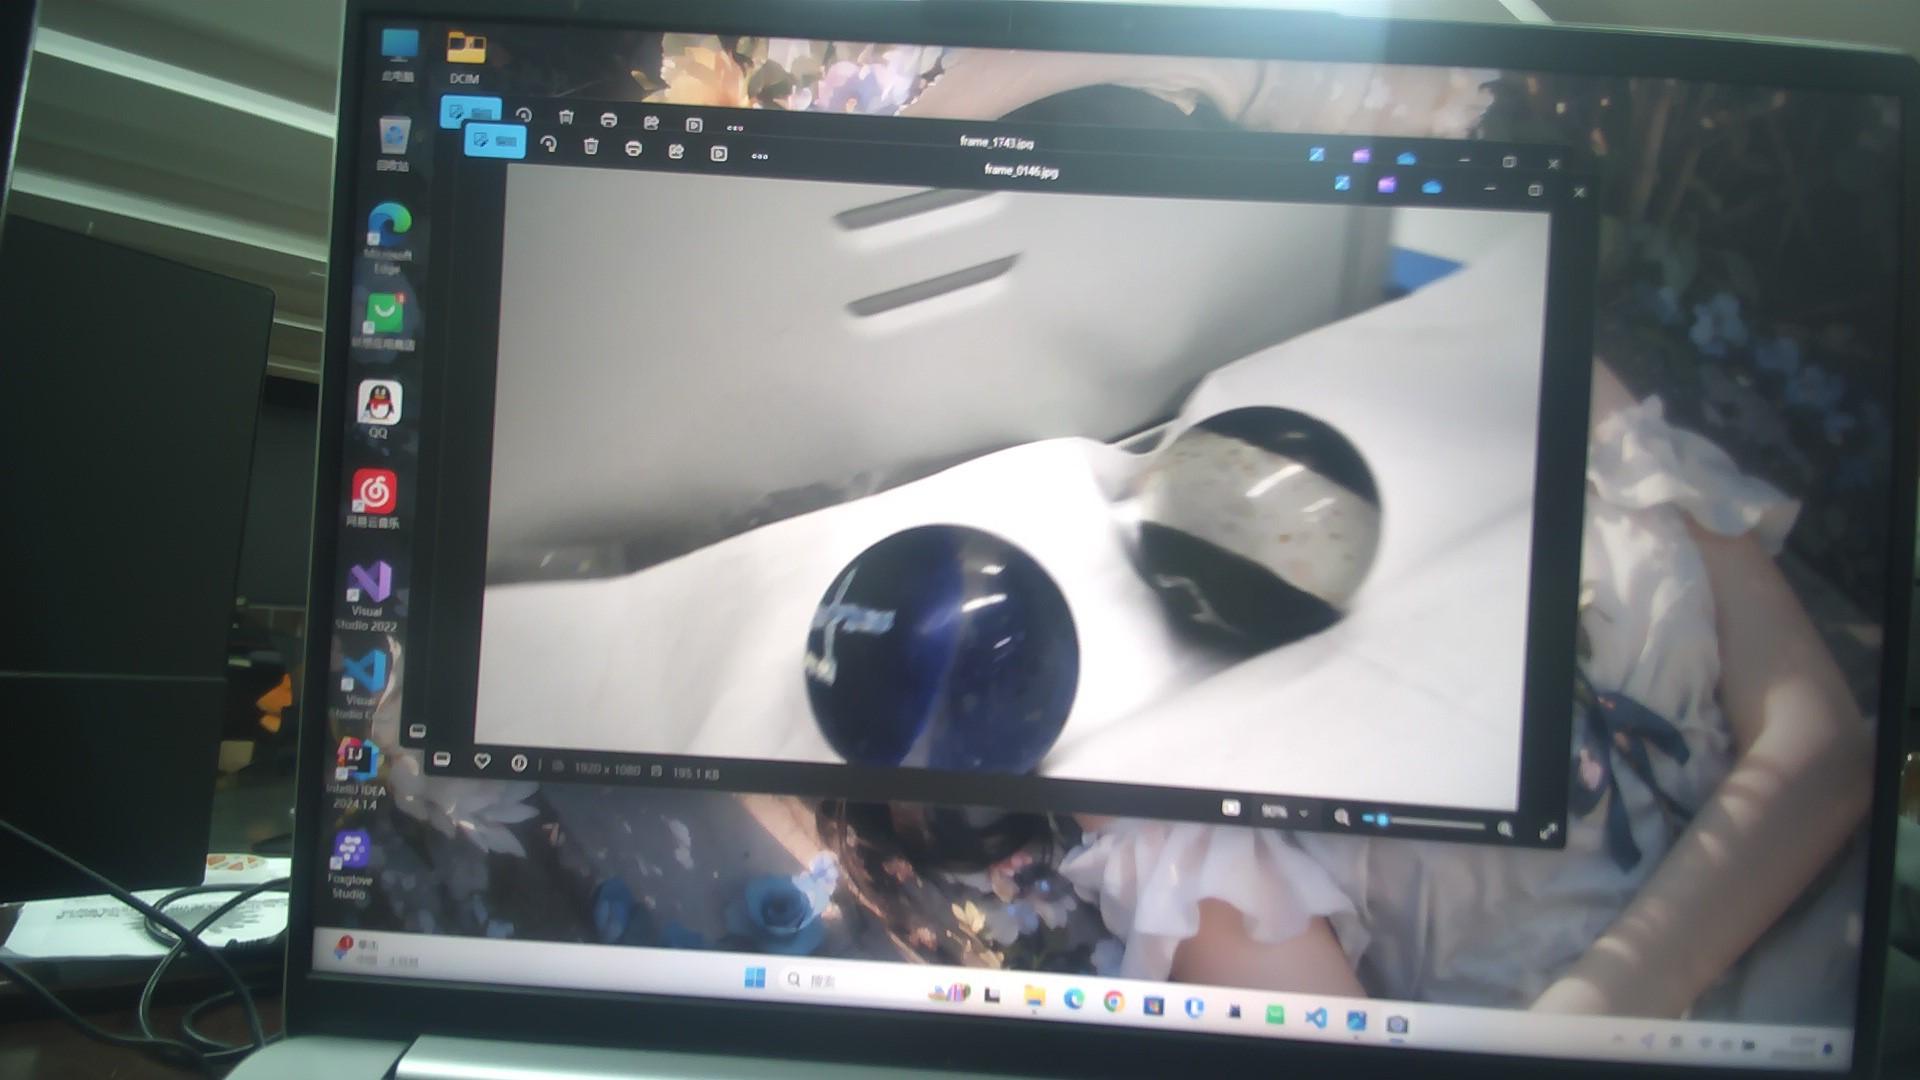The width and height of the screenshot is (1920, 1080).
Task: Open the Recycle Bin desktop icon
Action: (394, 144)
